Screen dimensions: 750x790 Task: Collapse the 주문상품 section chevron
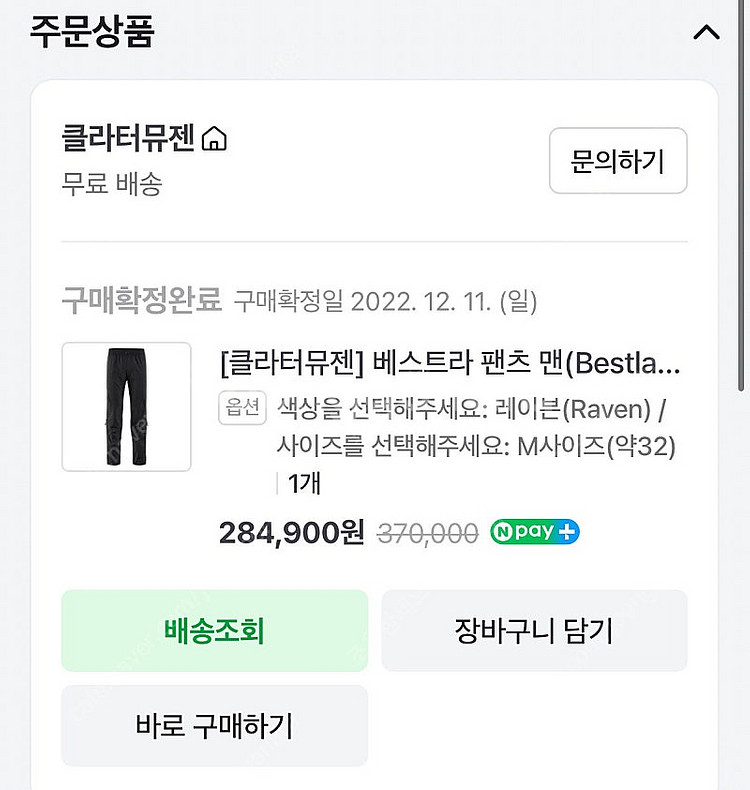click(x=706, y=32)
